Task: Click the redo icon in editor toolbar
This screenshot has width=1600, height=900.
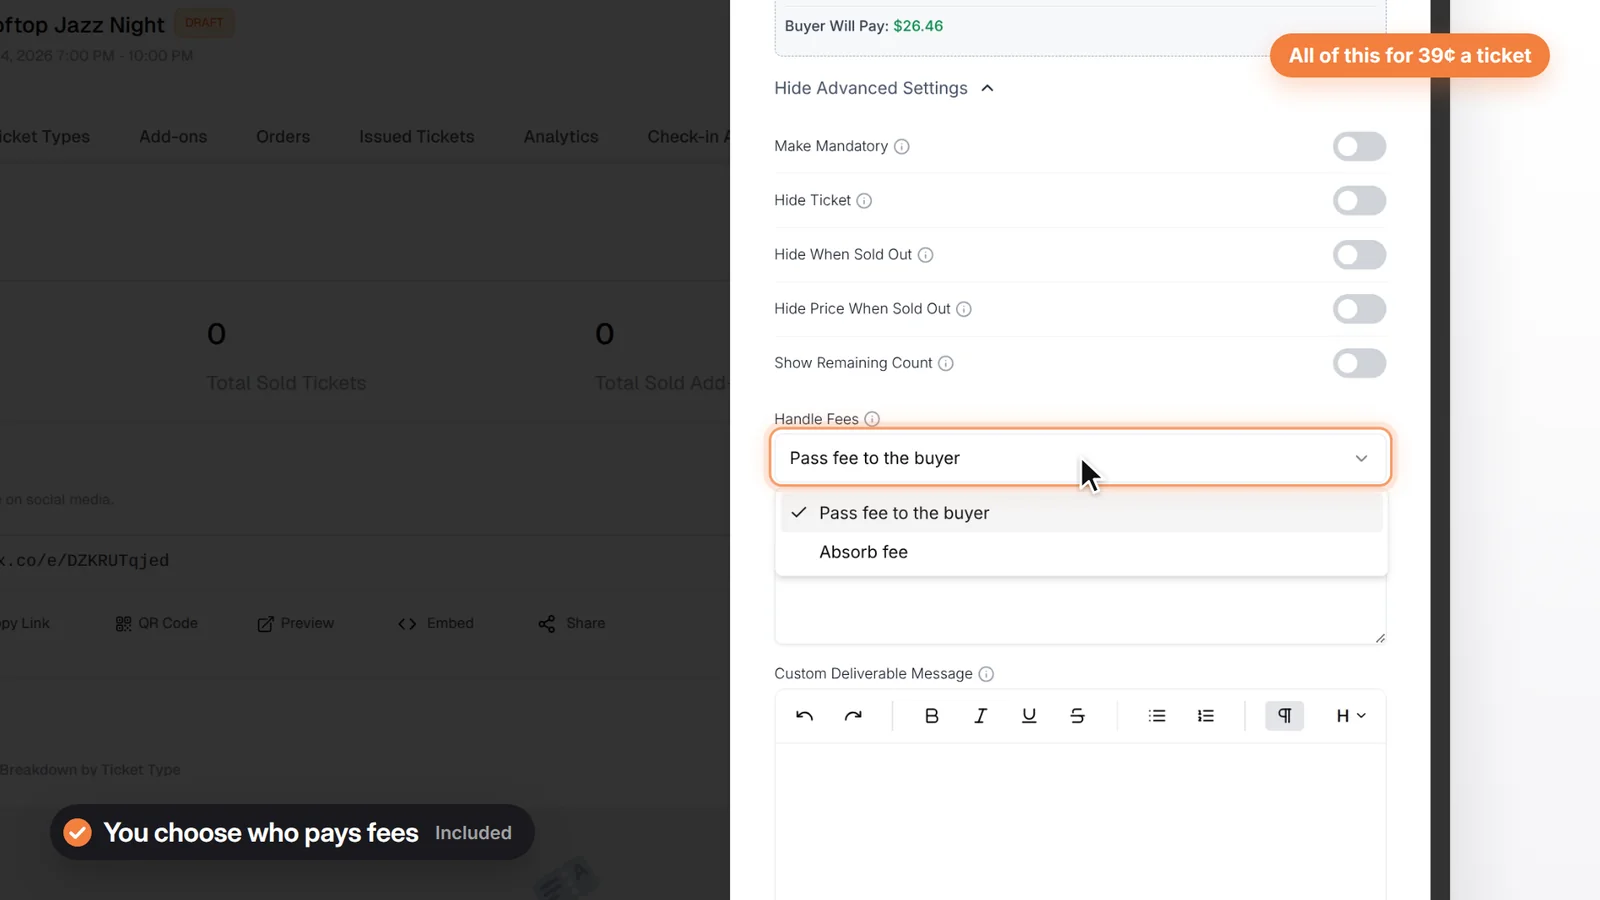Action: tap(853, 716)
